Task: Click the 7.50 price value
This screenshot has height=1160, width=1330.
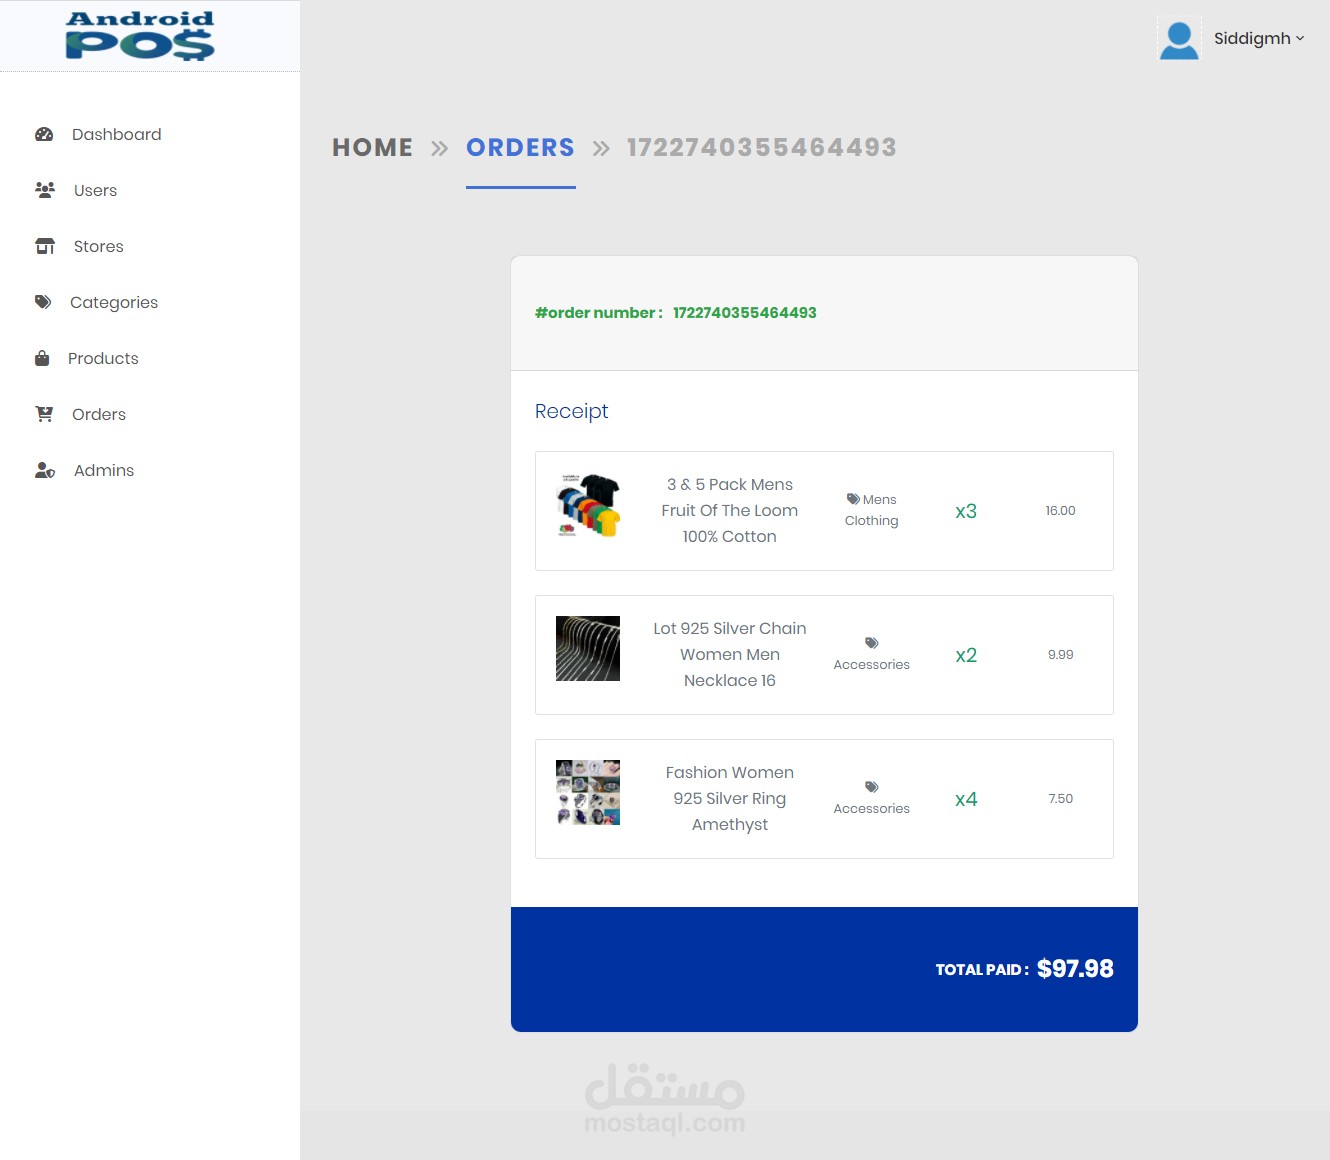Action: tap(1061, 798)
